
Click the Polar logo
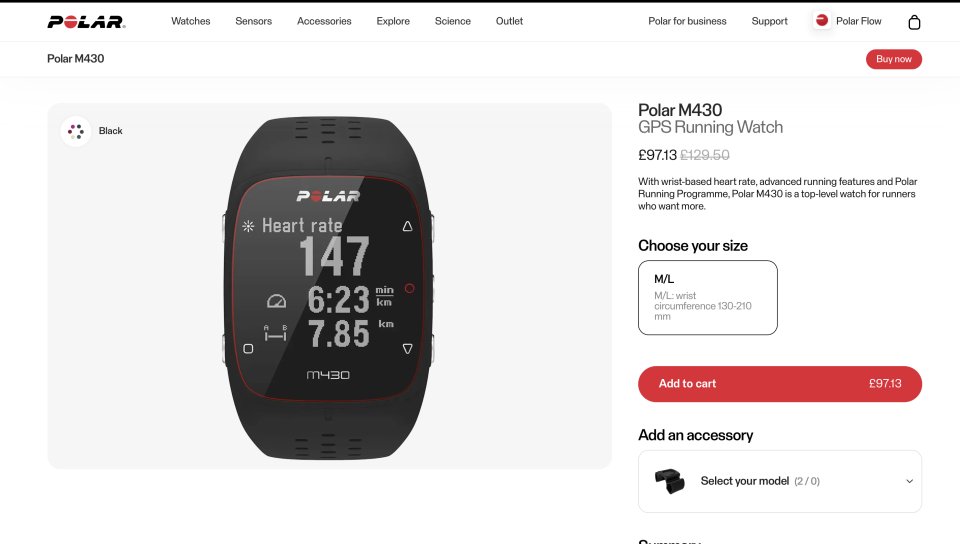86,22
